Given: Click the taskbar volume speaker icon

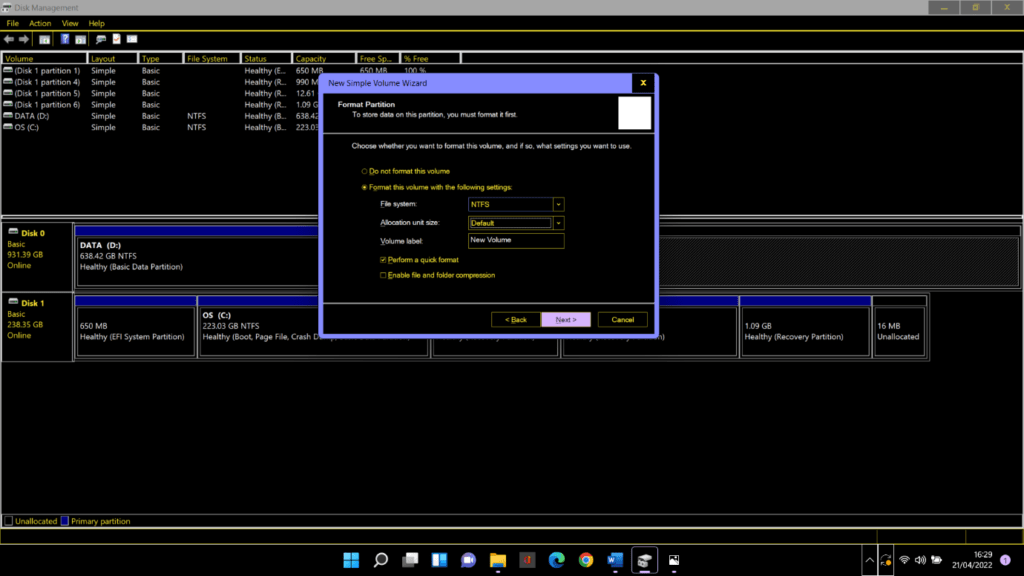Looking at the screenshot, I should (x=921, y=560).
